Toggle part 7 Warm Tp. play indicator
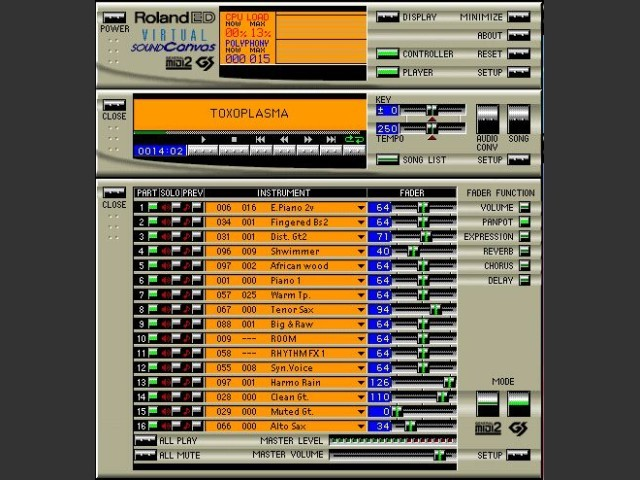The height and width of the screenshot is (480, 640). point(153,295)
